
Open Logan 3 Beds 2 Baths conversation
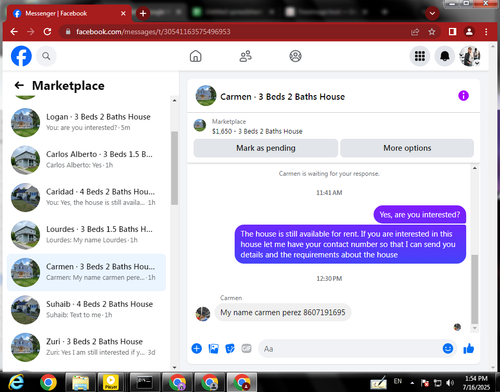(87, 122)
